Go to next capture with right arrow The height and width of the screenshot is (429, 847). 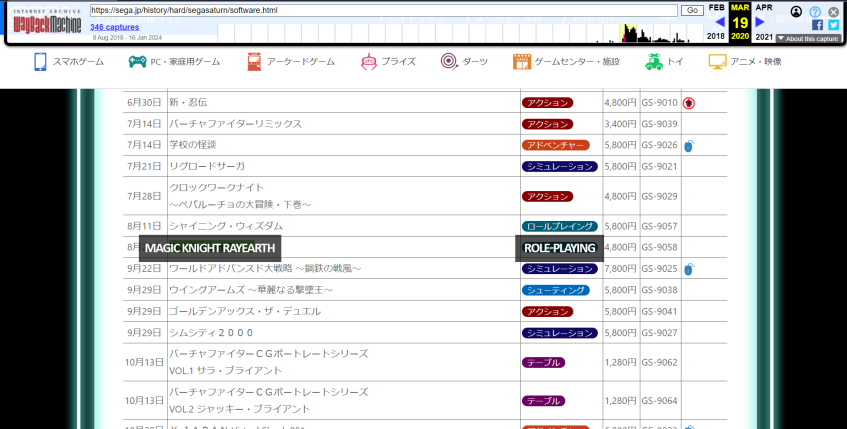coord(760,22)
